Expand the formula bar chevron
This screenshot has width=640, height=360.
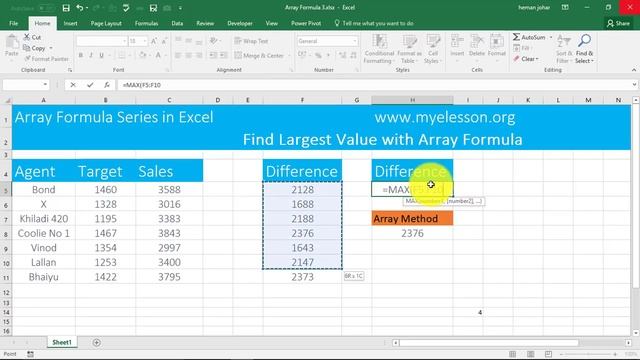click(634, 85)
